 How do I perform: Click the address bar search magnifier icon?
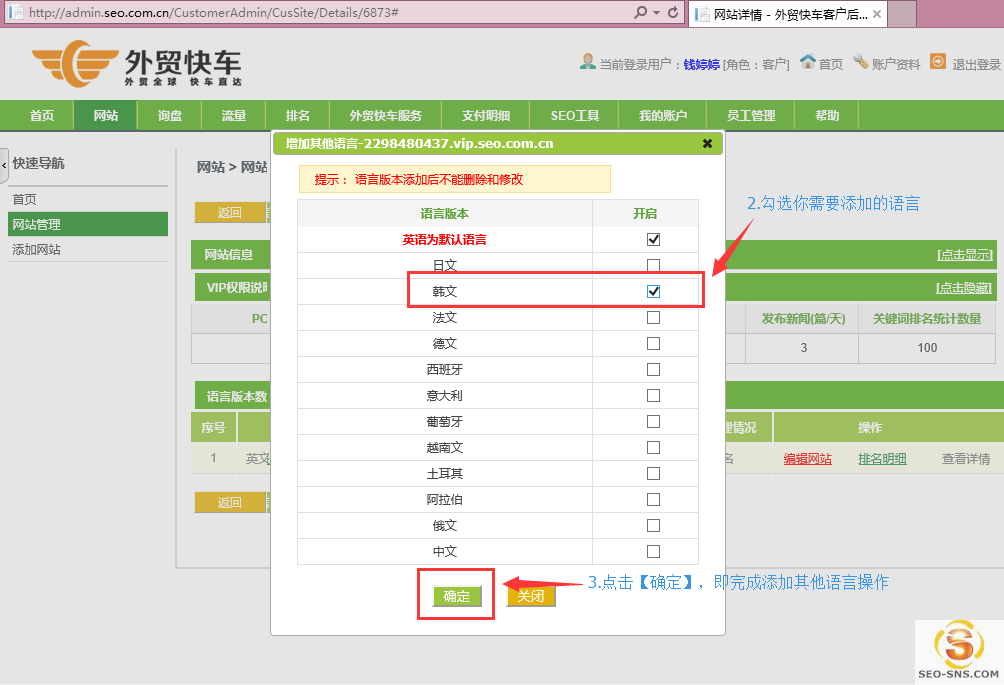point(641,13)
